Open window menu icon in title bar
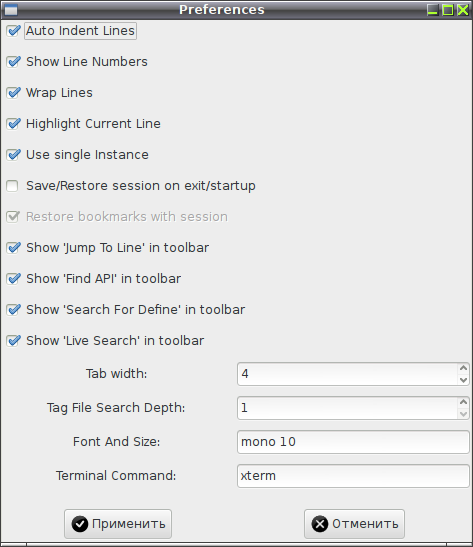This screenshot has height=547, width=473. tap(10, 10)
